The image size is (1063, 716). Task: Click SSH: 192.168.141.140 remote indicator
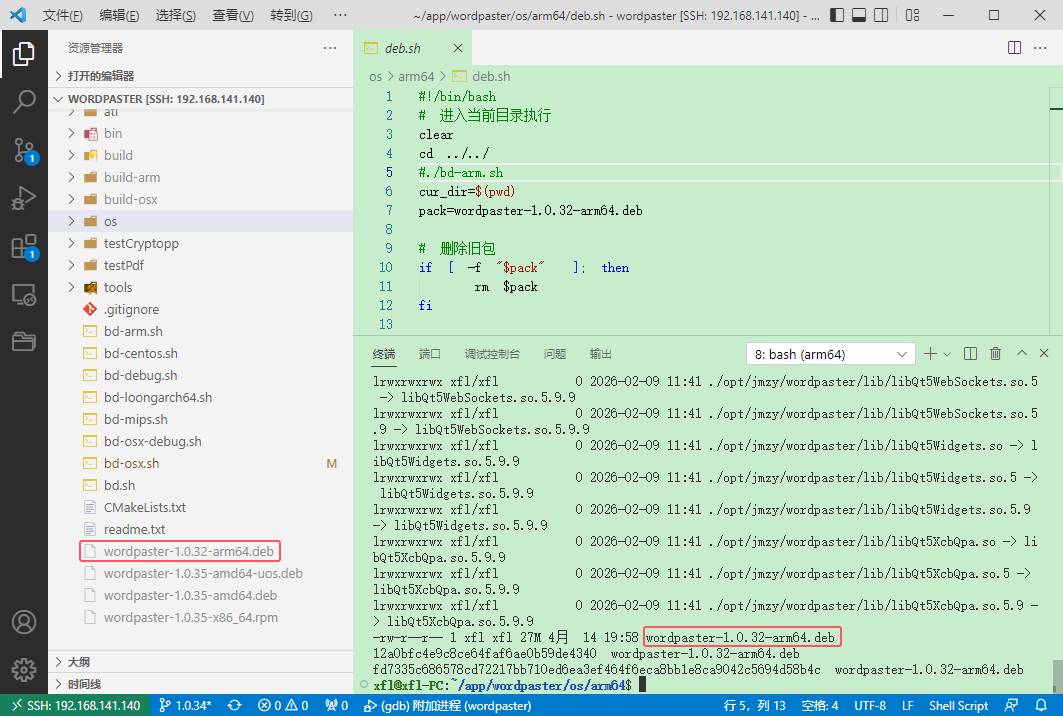pyautogui.click(x=75, y=705)
